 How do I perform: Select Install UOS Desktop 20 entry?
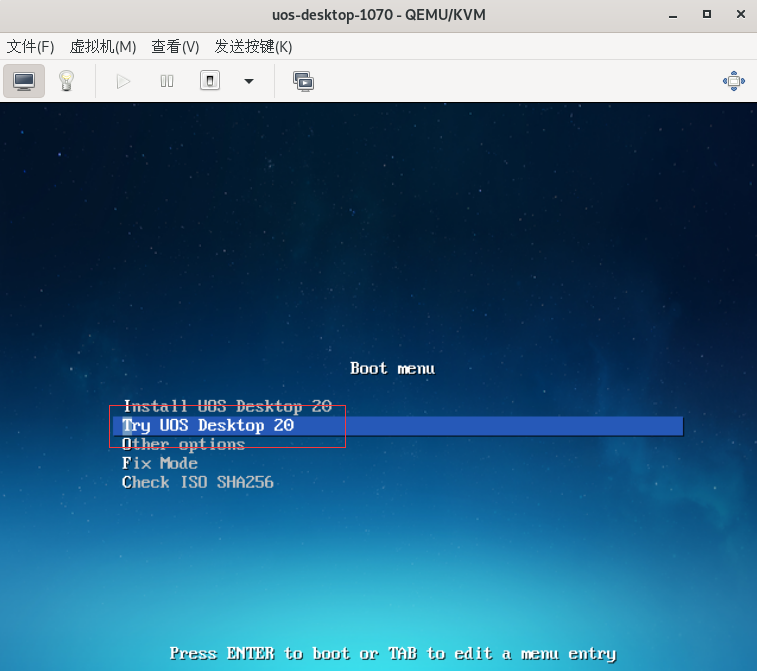228,406
